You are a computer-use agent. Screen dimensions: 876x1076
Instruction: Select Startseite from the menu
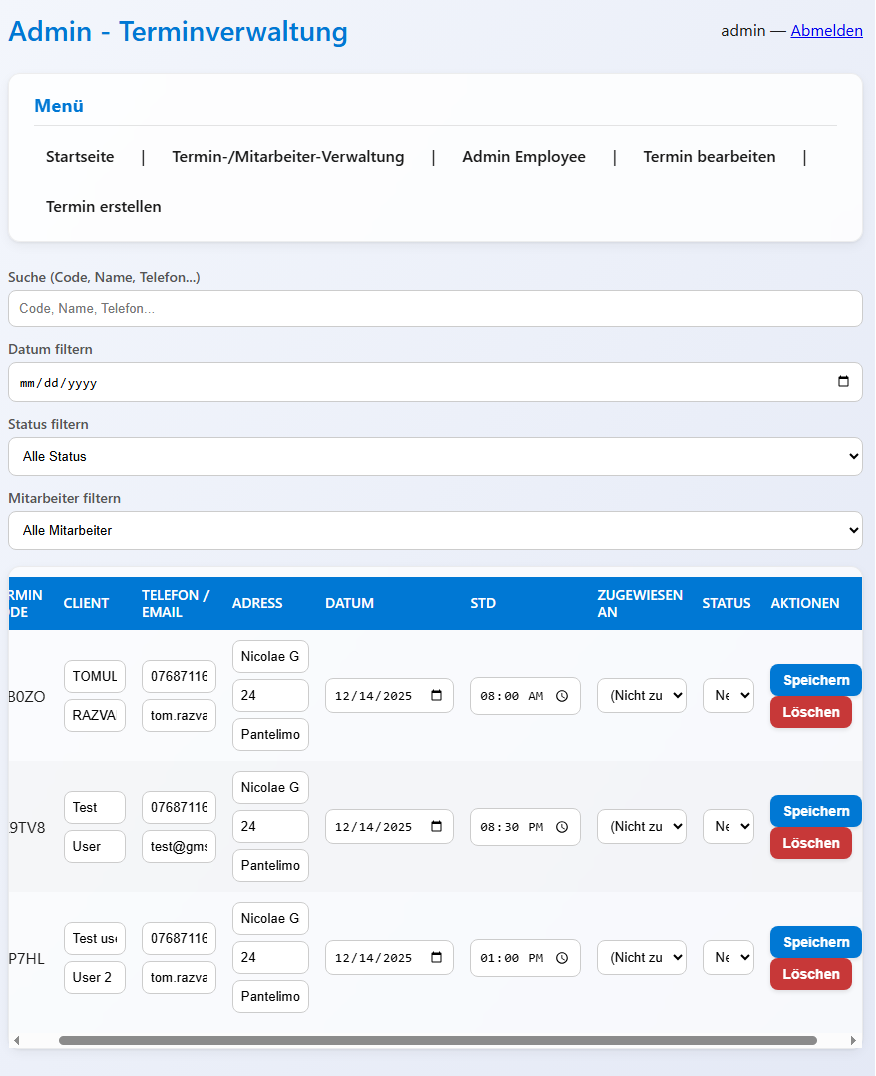click(80, 156)
